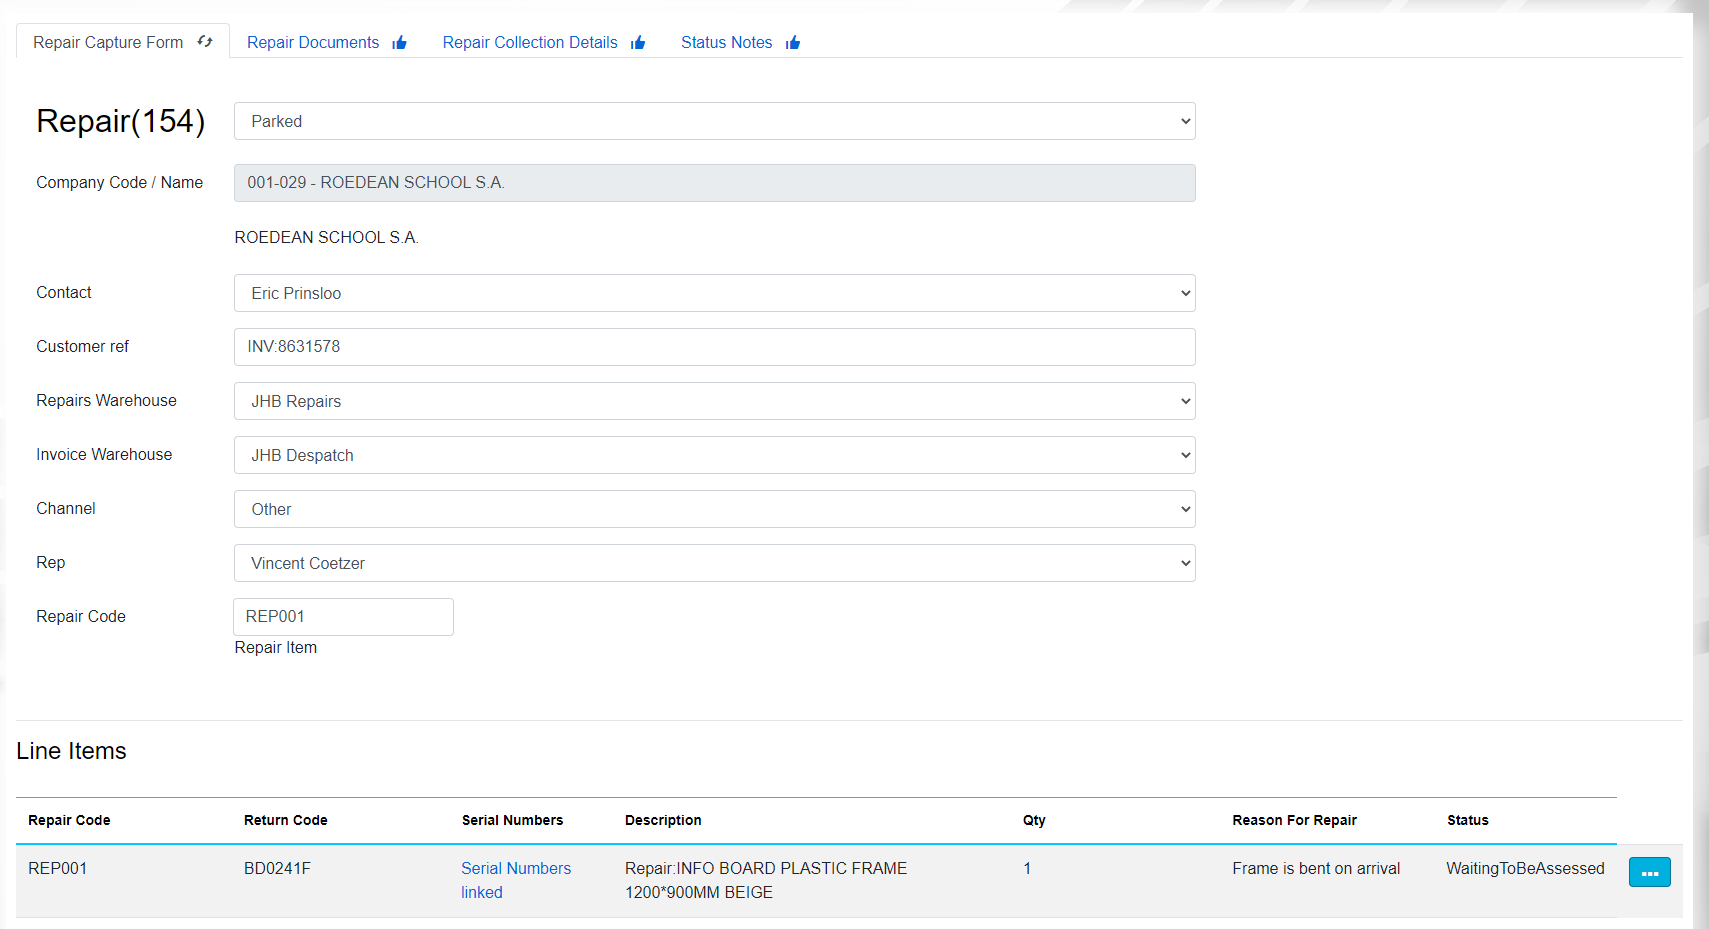Click the refresh arrows icon on Repair Capture Form tab
1709x929 pixels.
point(205,42)
